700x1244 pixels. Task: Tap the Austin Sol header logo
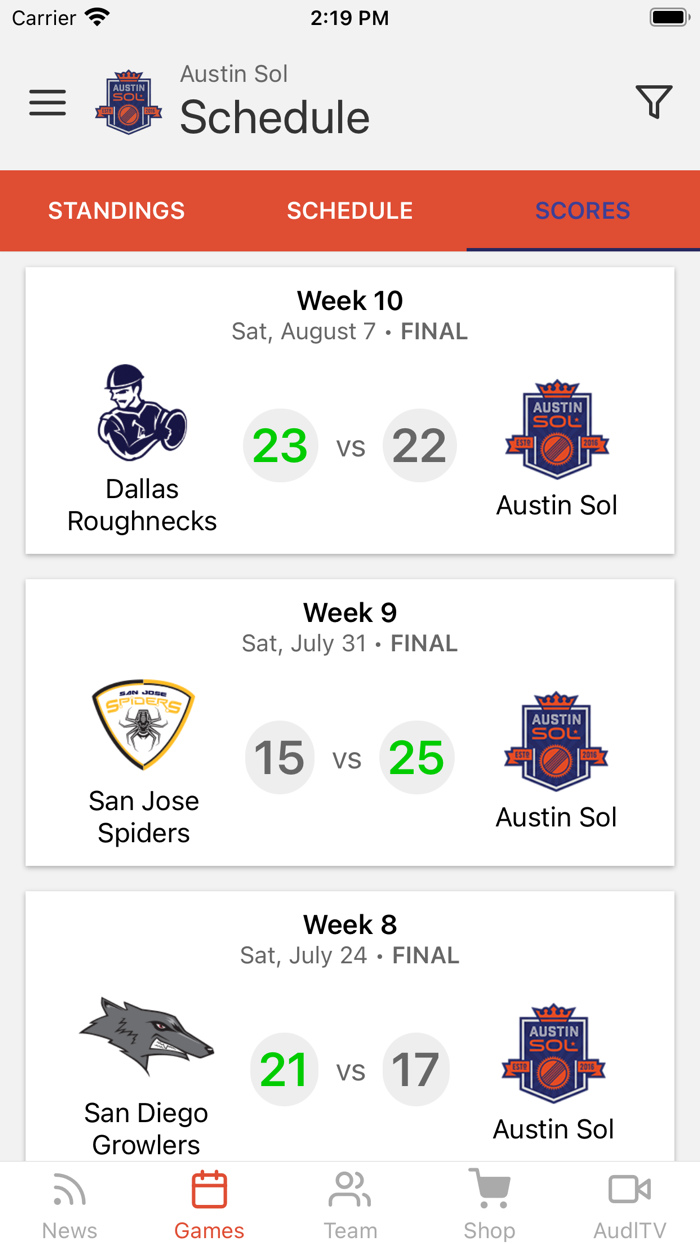pyautogui.click(x=128, y=103)
